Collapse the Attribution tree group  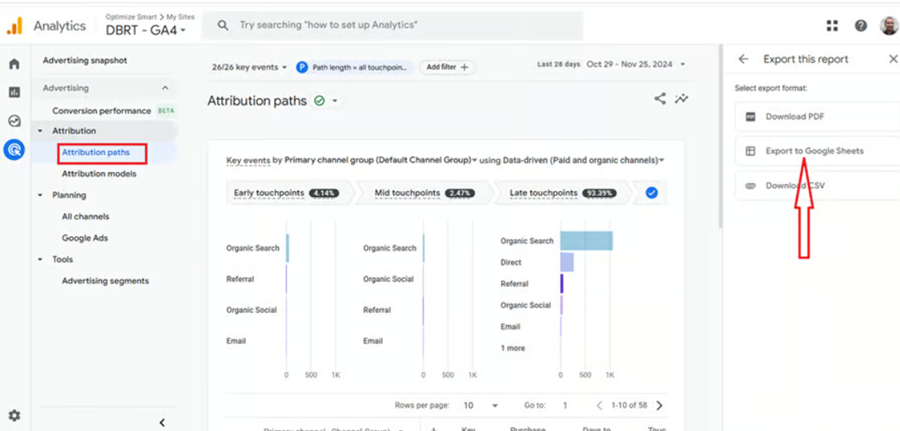tap(40, 131)
